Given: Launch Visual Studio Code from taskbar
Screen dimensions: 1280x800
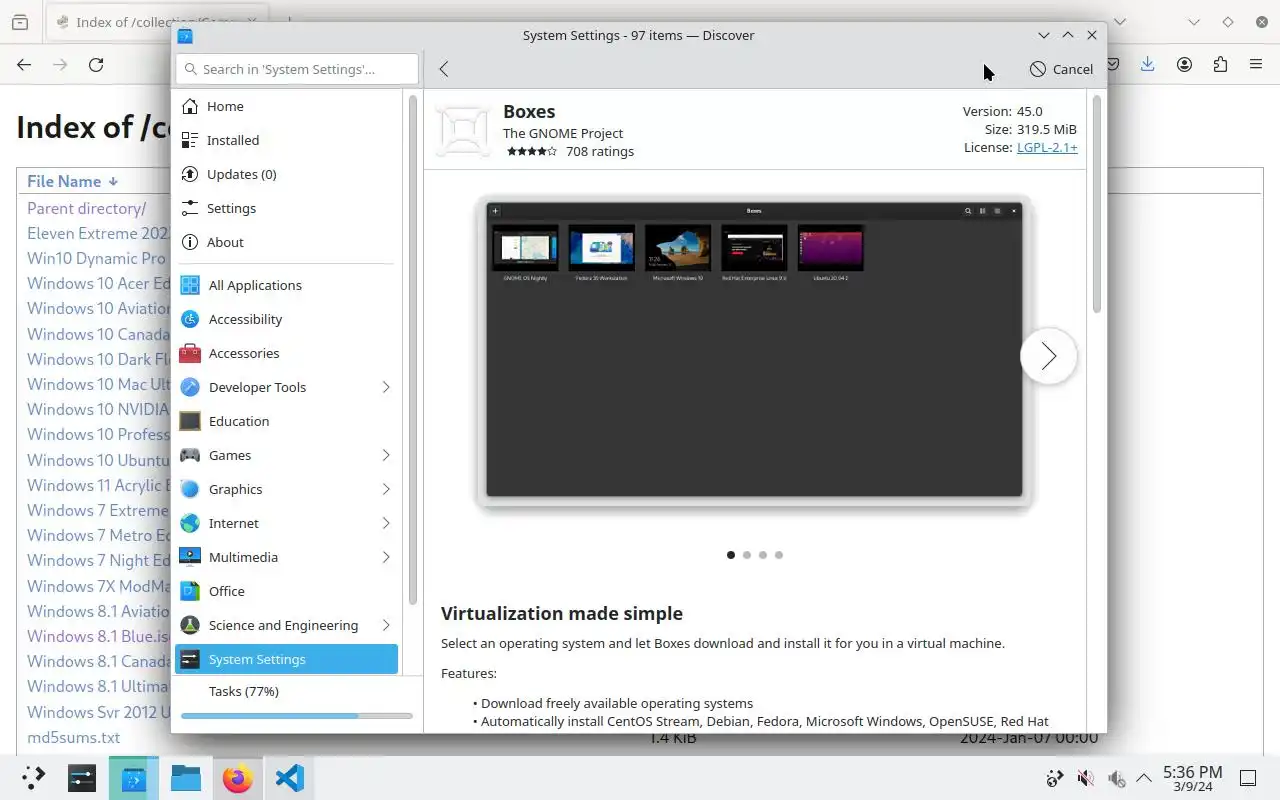Looking at the screenshot, I should pyautogui.click(x=289, y=778).
